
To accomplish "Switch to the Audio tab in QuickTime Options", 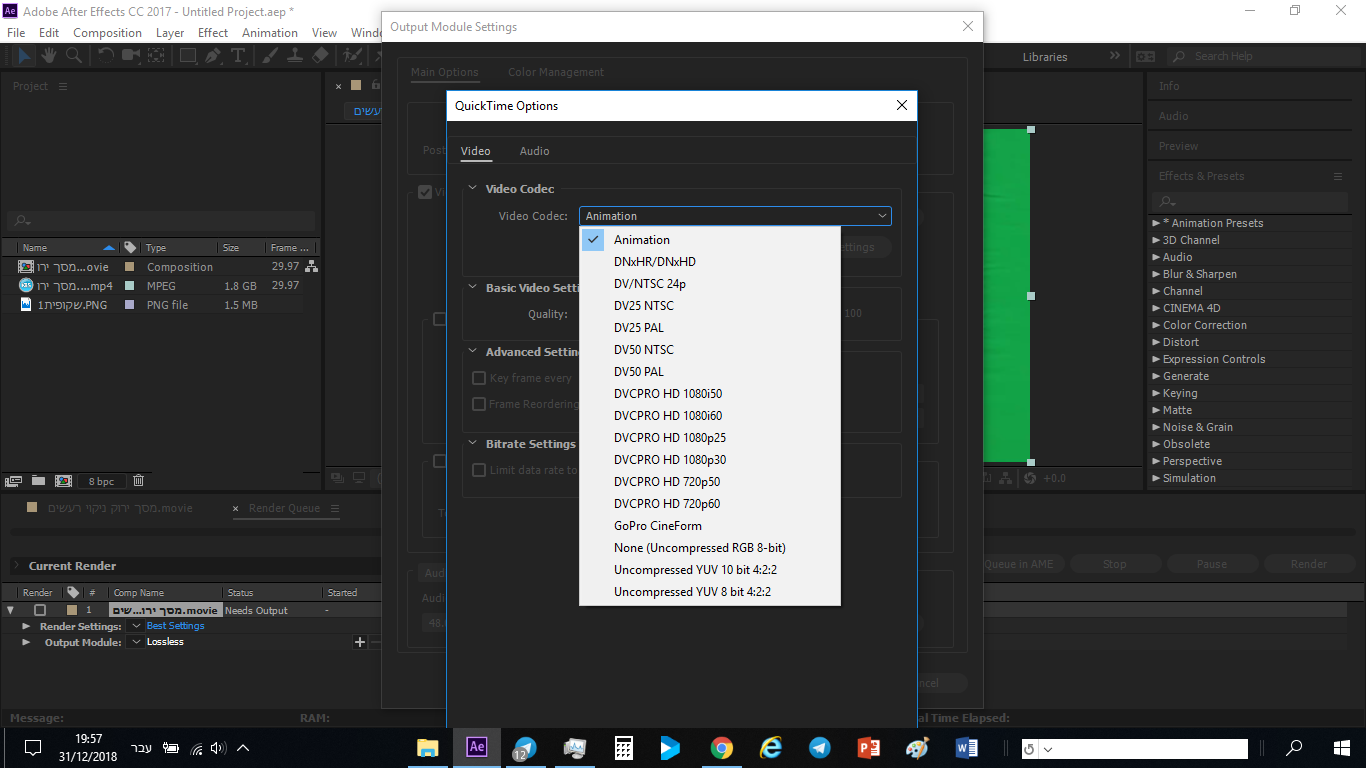I will click(x=534, y=151).
